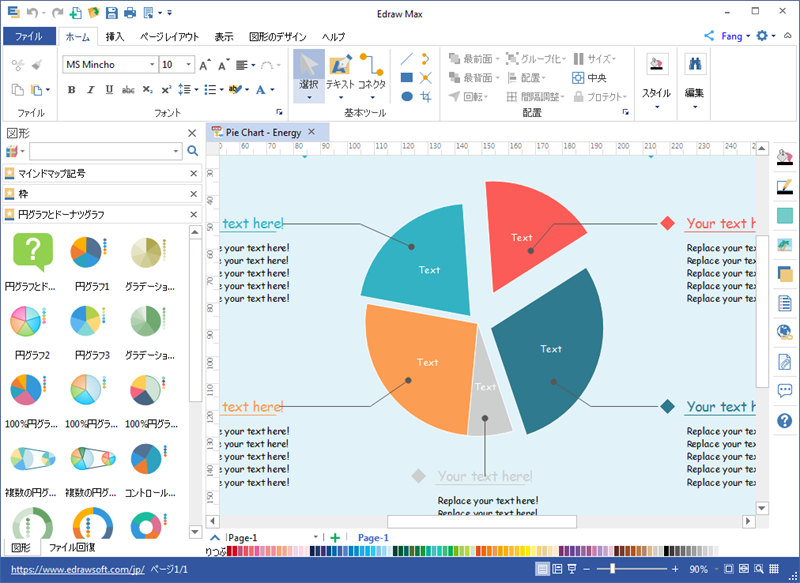The height and width of the screenshot is (583, 800).
Task: Click the 中央 center alignment button
Action: click(x=589, y=78)
